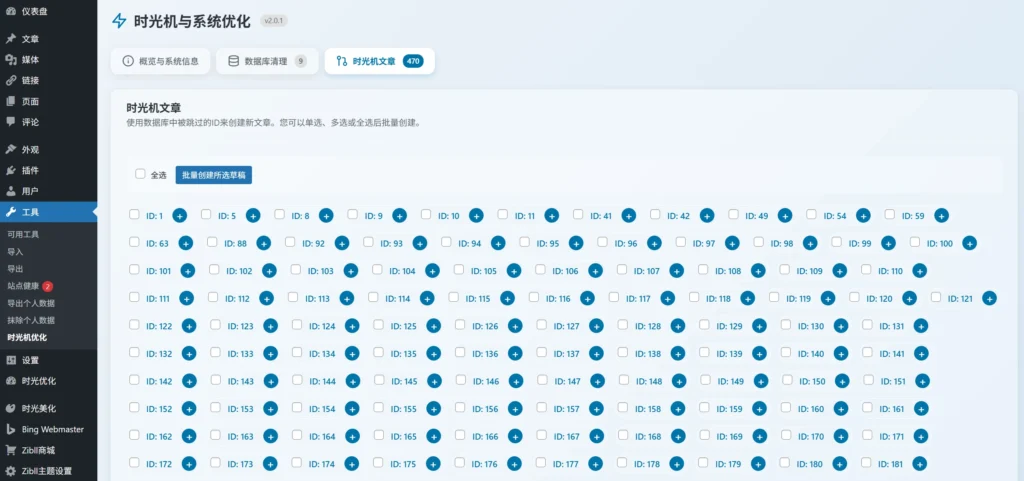Click the lightning bolt logo in the header
1024x481 pixels.
point(120,20)
